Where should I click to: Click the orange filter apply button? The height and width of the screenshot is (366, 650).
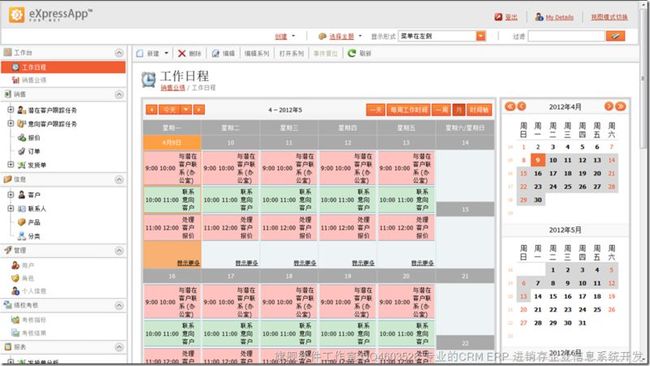[x=615, y=36]
